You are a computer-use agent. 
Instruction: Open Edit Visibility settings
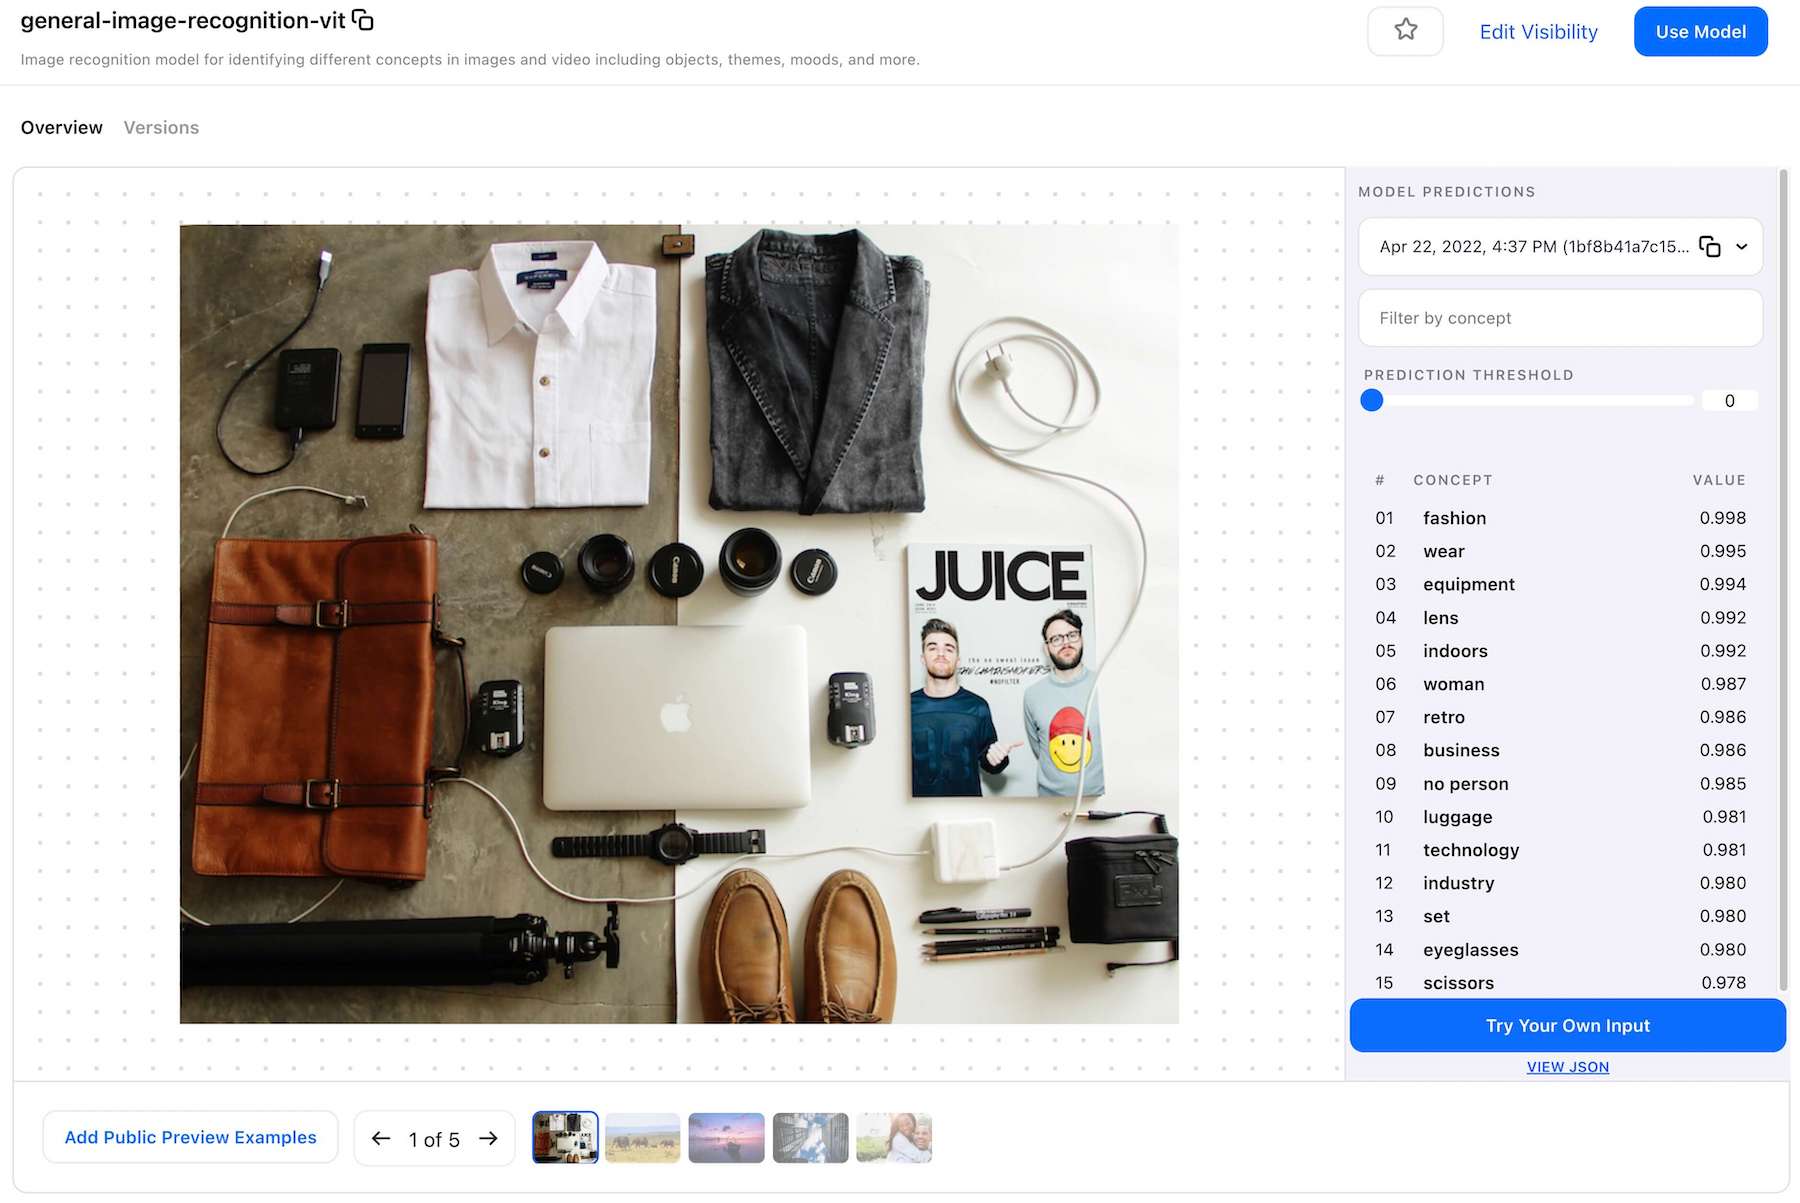click(x=1538, y=32)
